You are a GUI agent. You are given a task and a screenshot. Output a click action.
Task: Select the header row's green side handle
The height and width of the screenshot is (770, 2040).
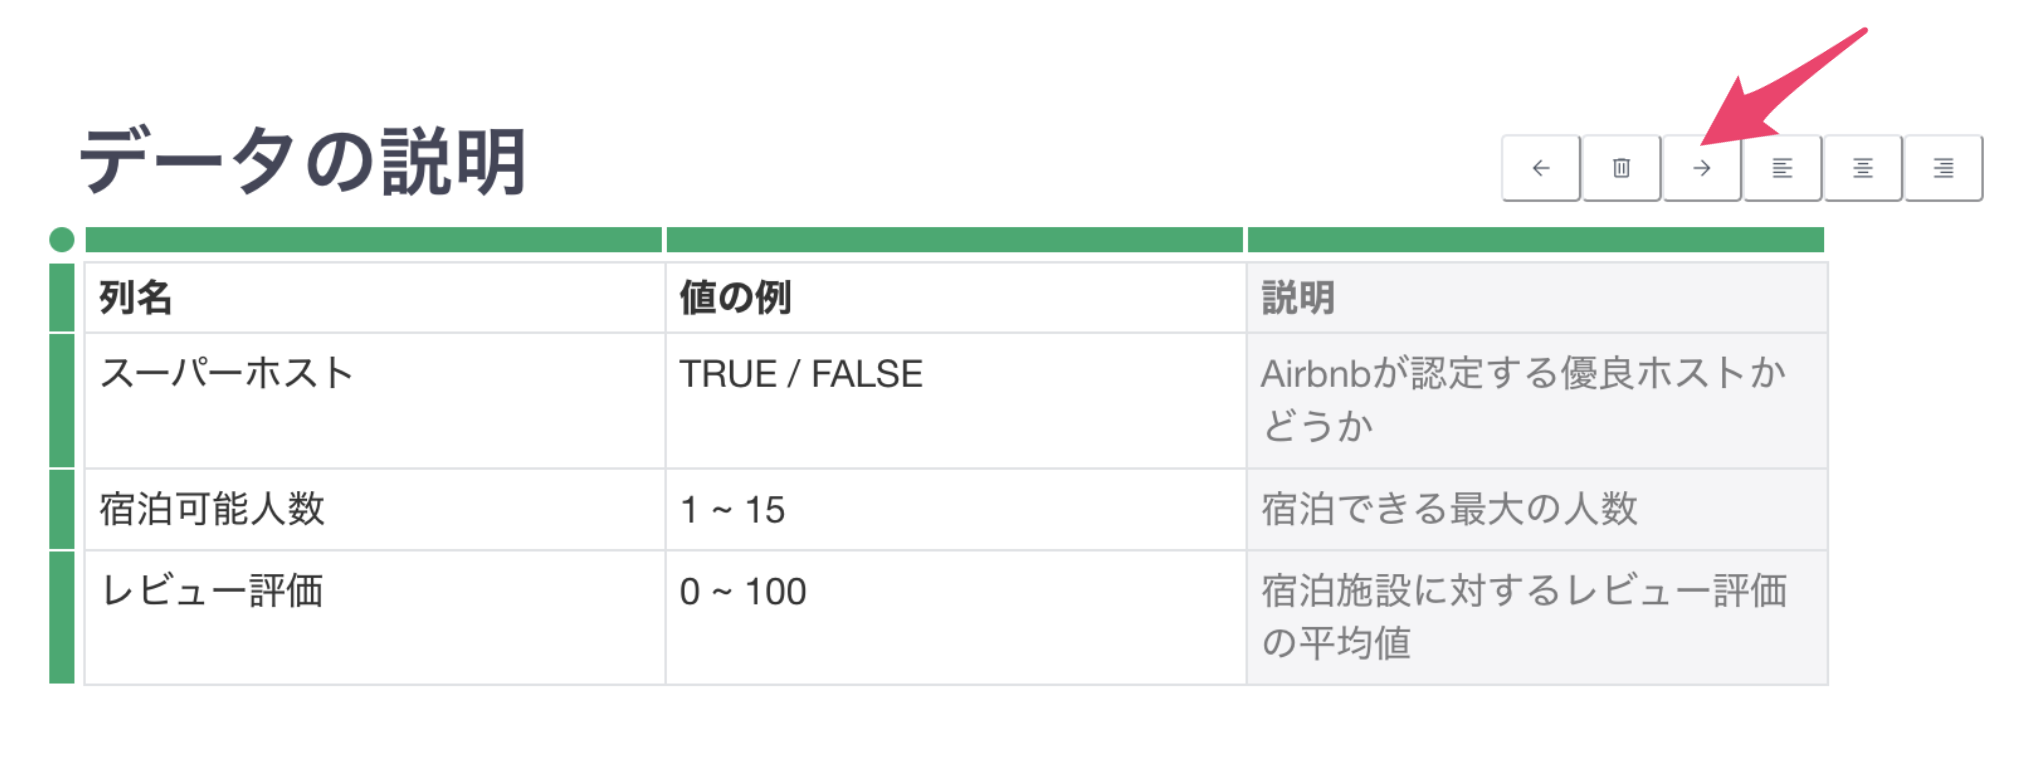pos(62,298)
